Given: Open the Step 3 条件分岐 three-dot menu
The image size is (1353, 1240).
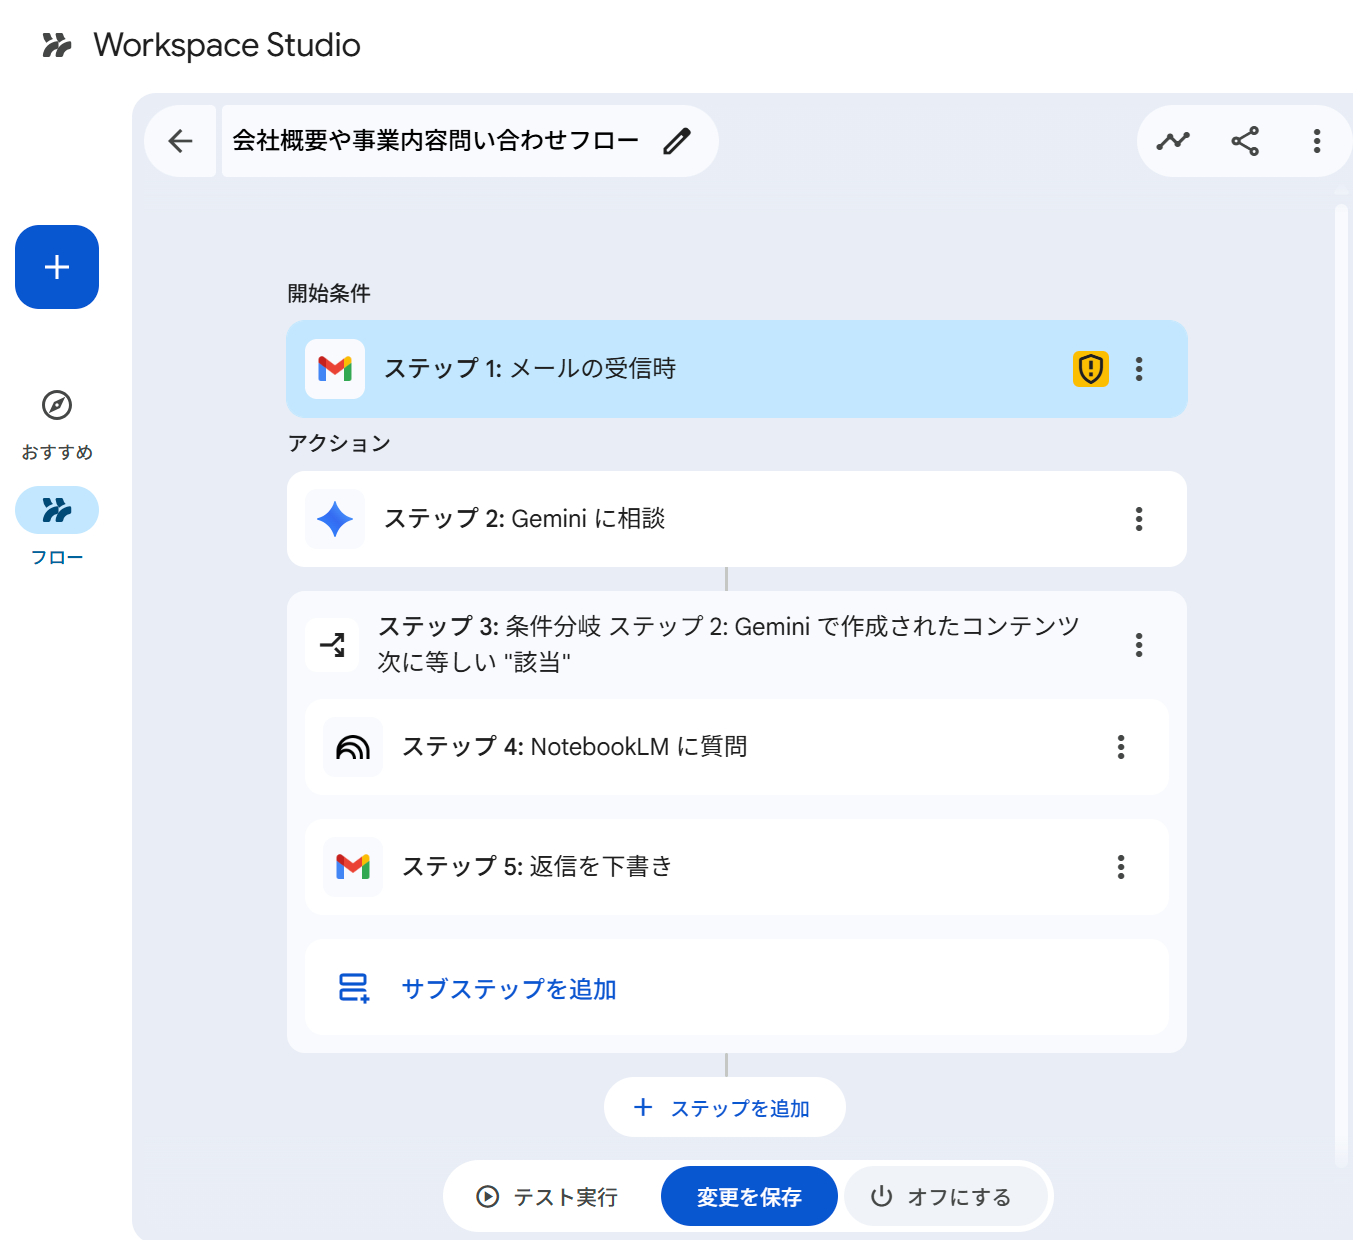Looking at the screenshot, I should [1139, 645].
